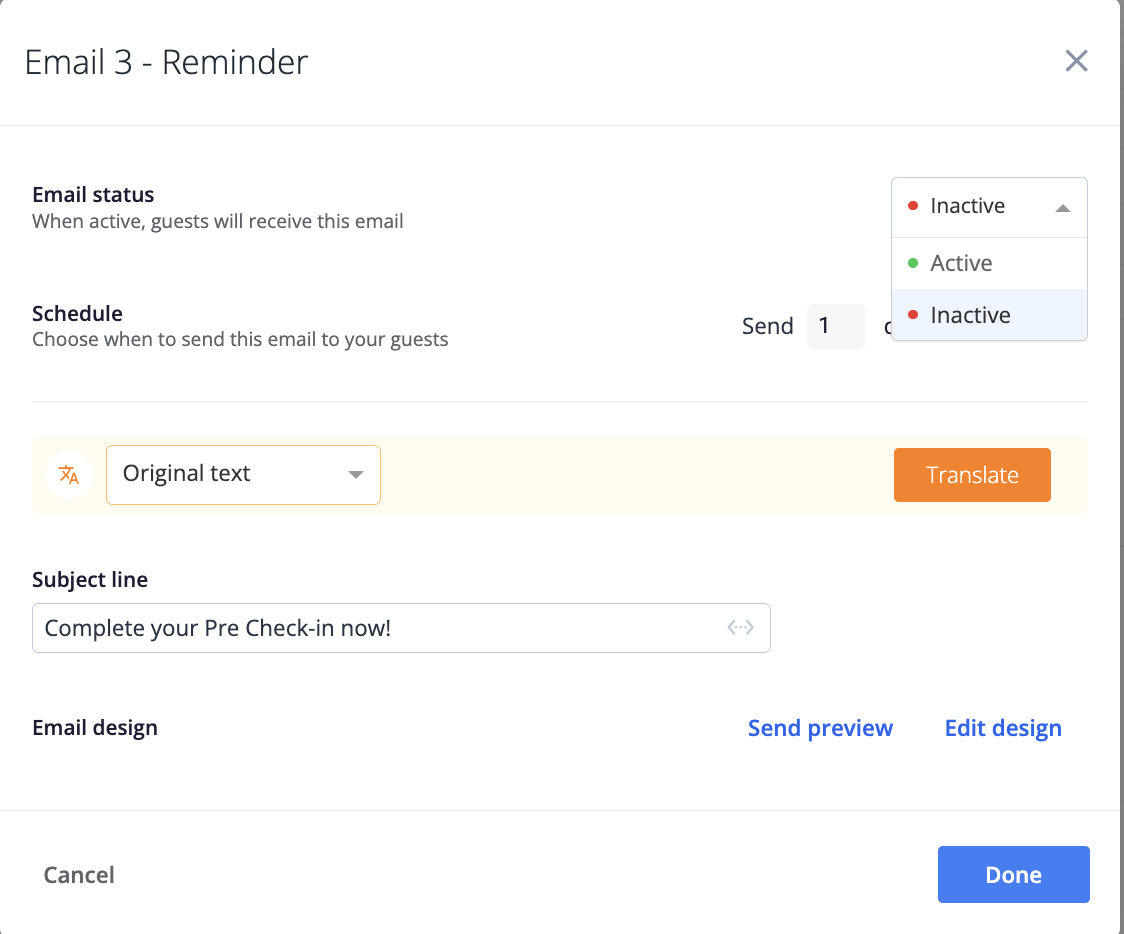Open Edit design link
The image size is (1124, 934).
click(x=1003, y=728)
